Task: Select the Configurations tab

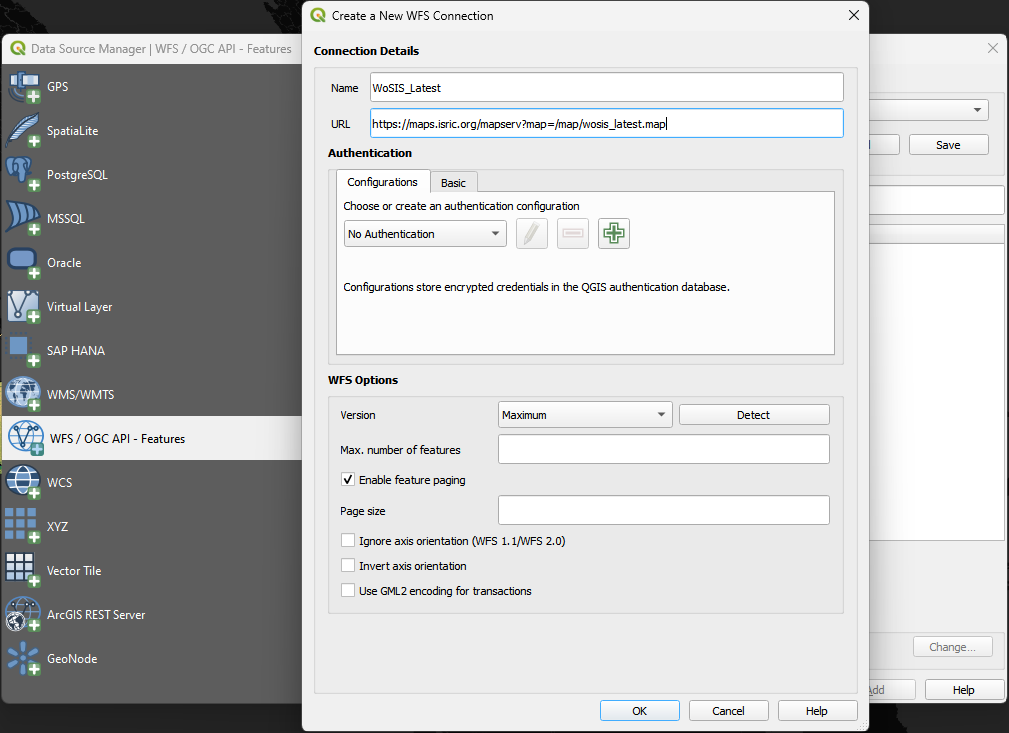Action: pyautogui.click(x=383, y=182)
